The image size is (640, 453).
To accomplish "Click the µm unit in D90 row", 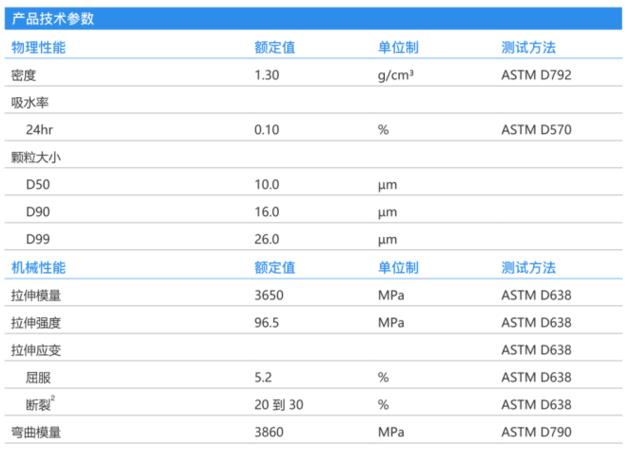I will point(387,213).
